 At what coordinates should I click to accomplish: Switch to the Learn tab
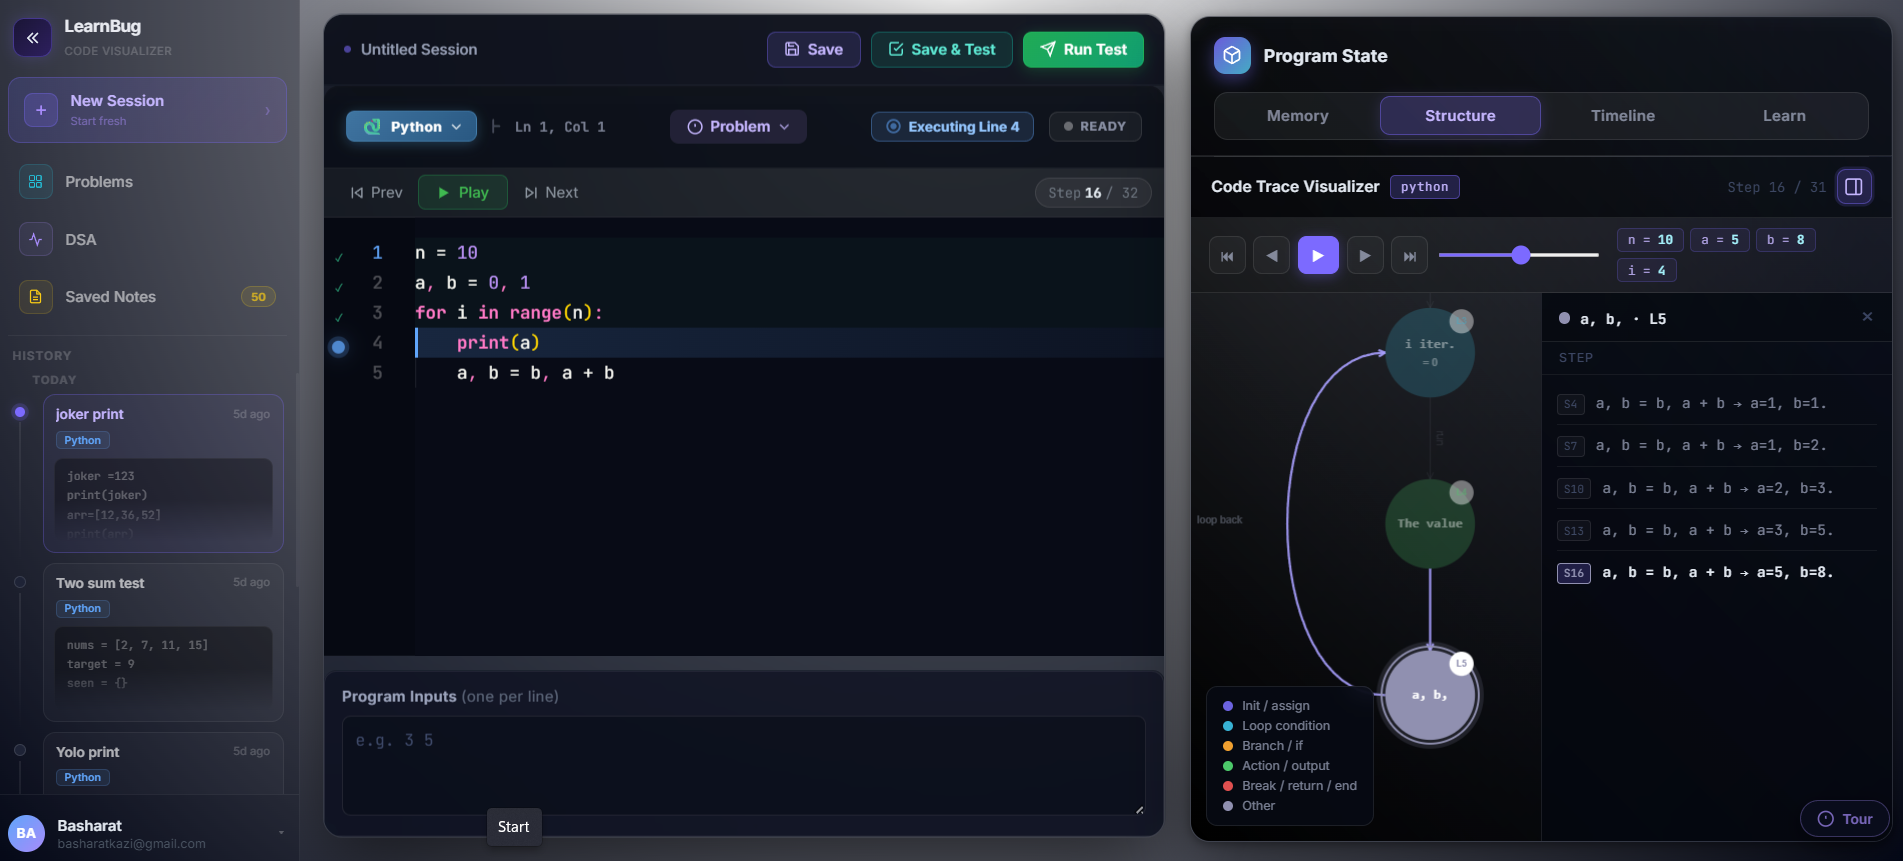pyautogui.click(x=1784, y=116)
